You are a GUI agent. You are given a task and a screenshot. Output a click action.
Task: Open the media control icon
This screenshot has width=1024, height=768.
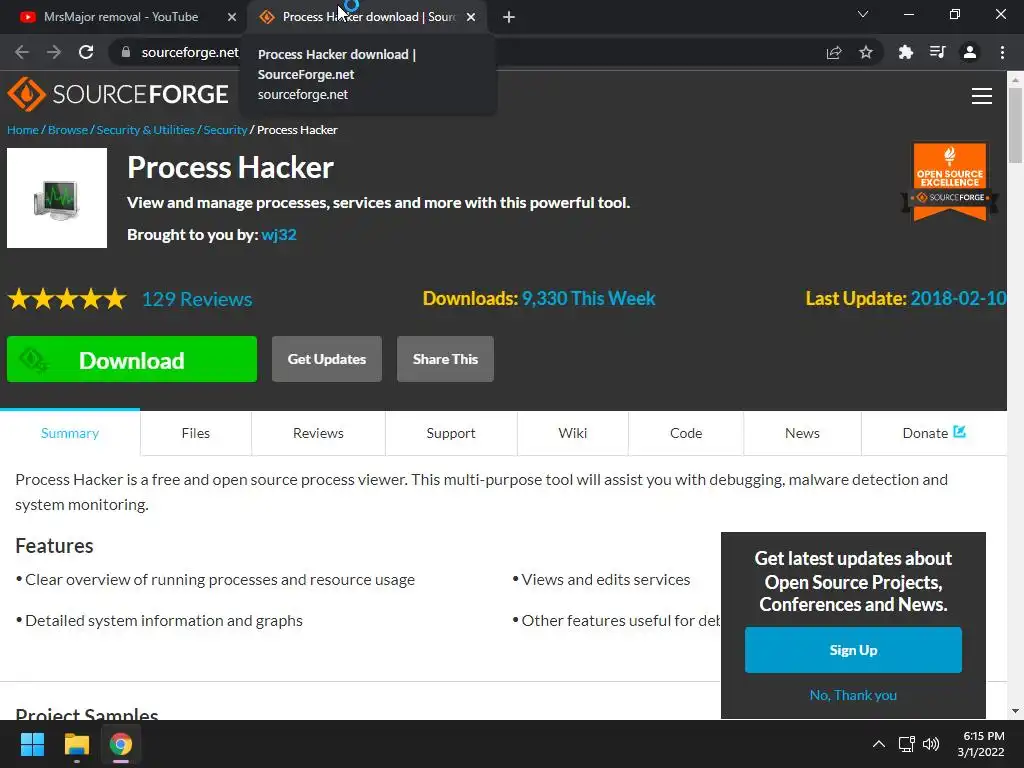(938, 52)
